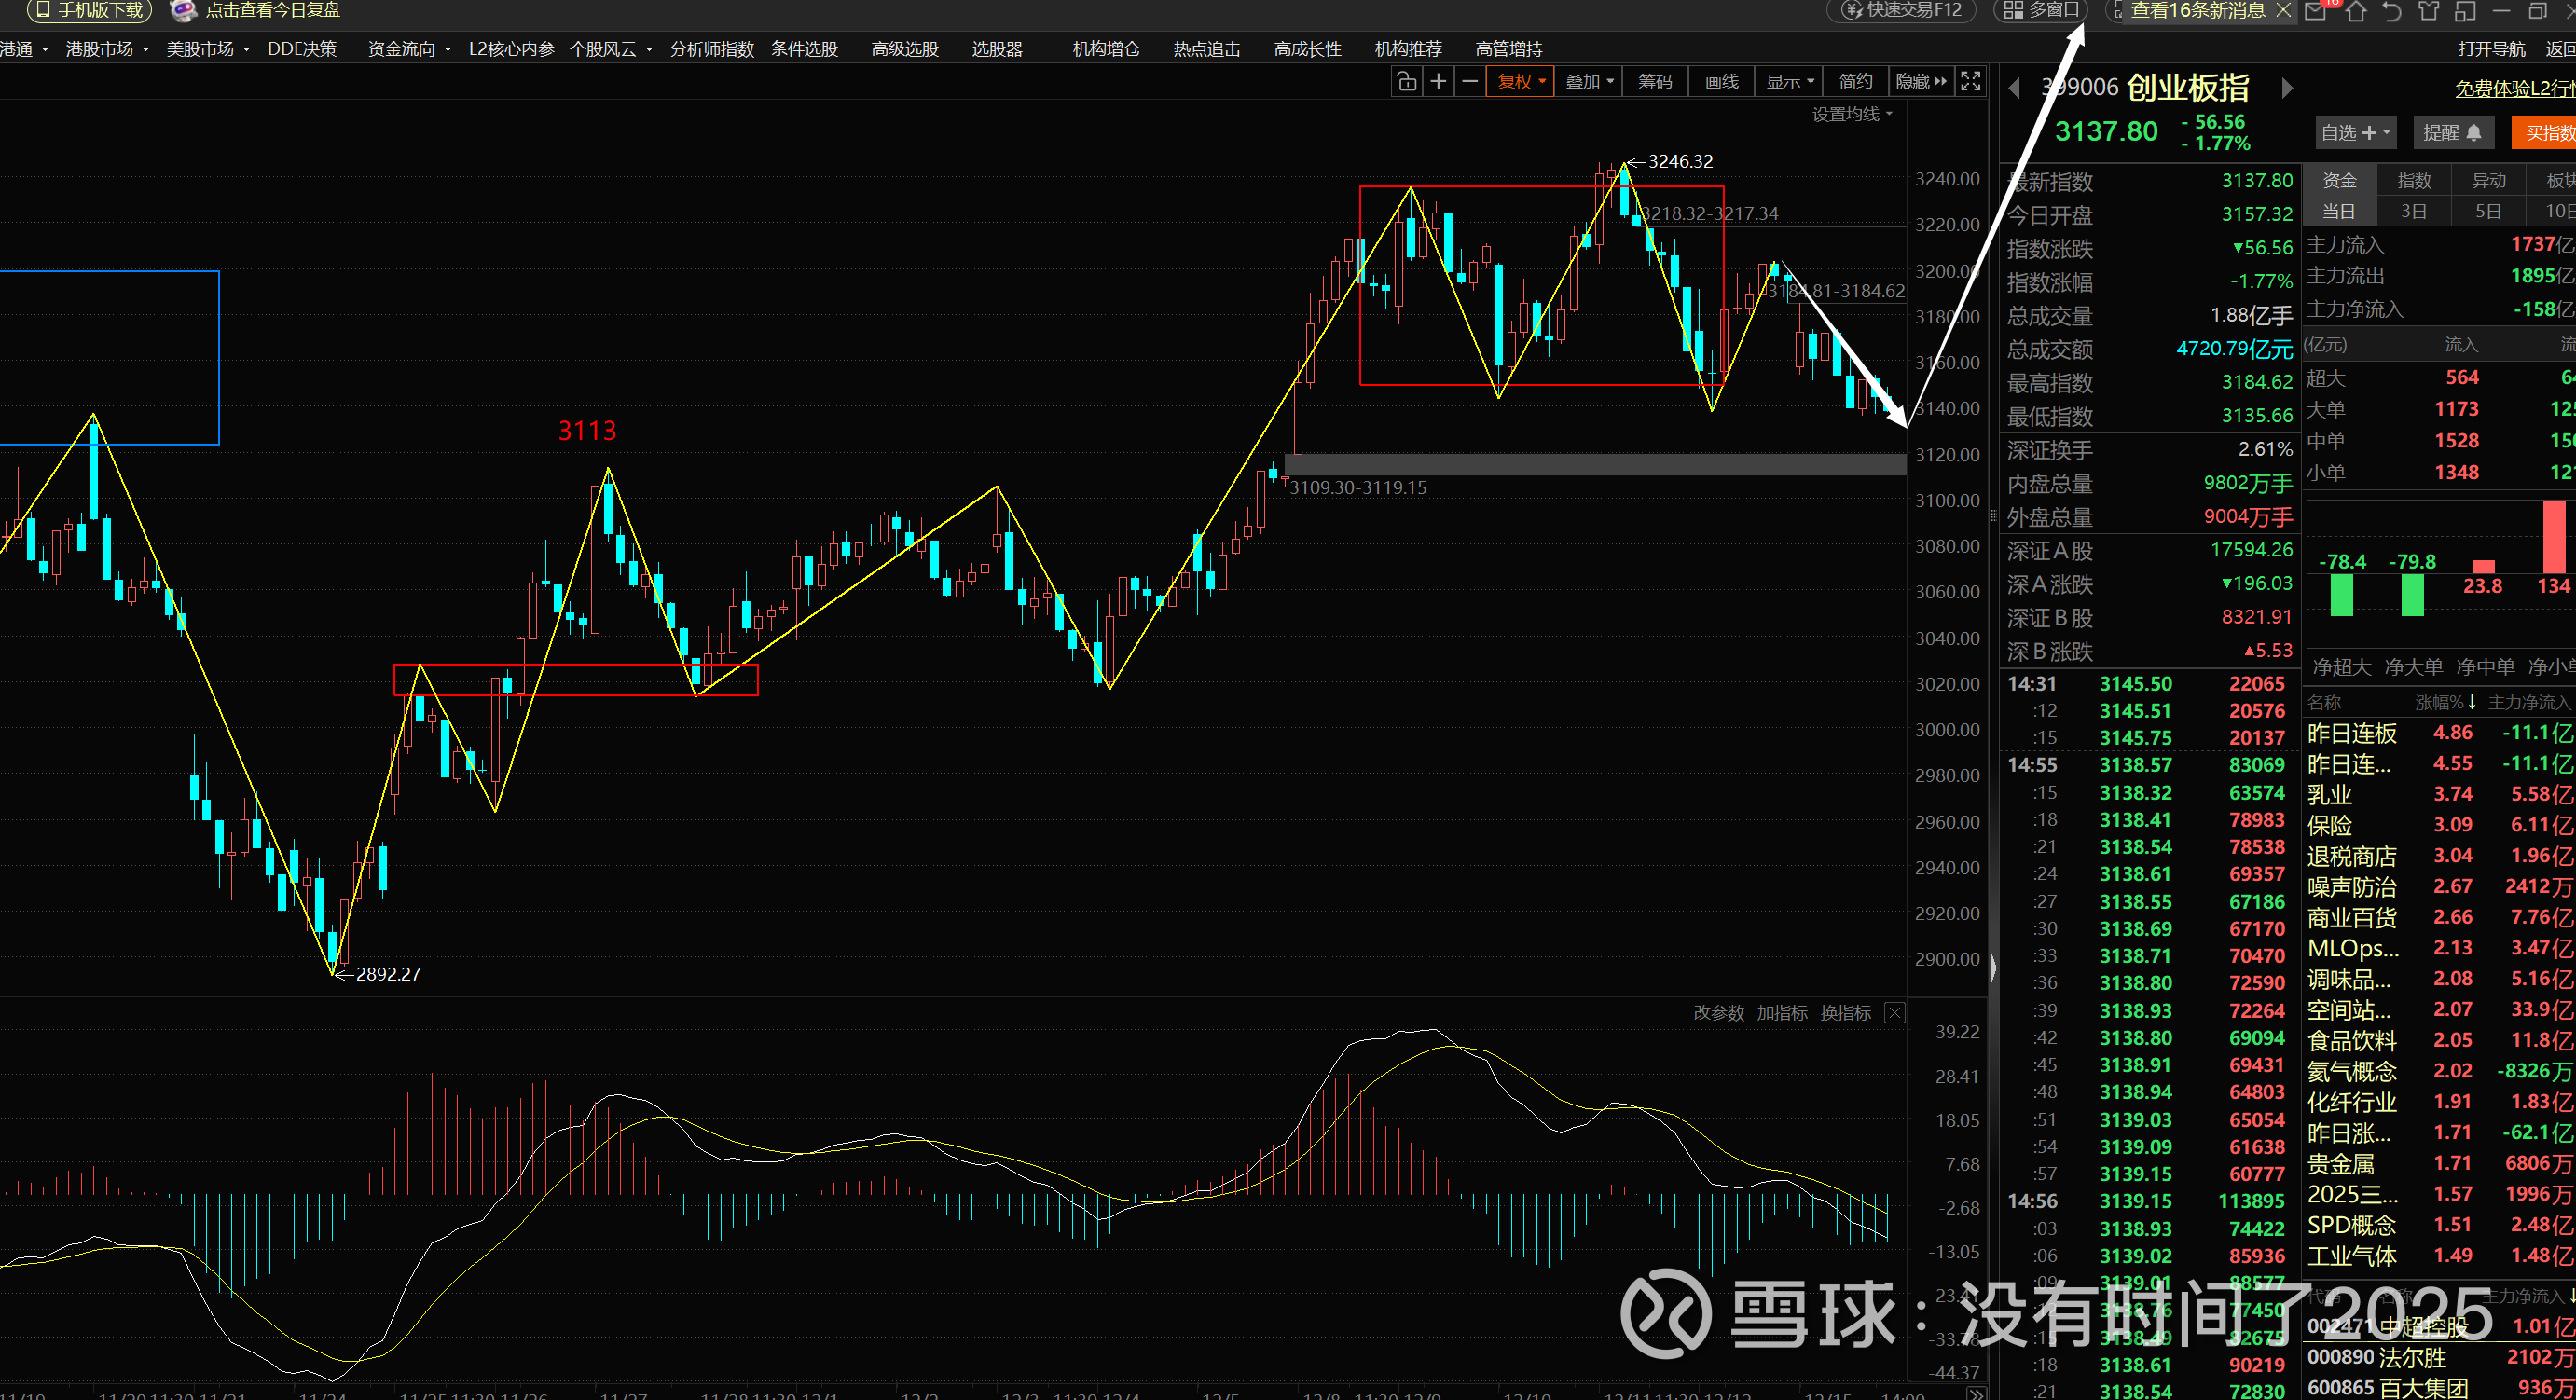The image size is (2576, 1400).
Task: Click 免费体验L2行情 link
Action: [2514, 89]
